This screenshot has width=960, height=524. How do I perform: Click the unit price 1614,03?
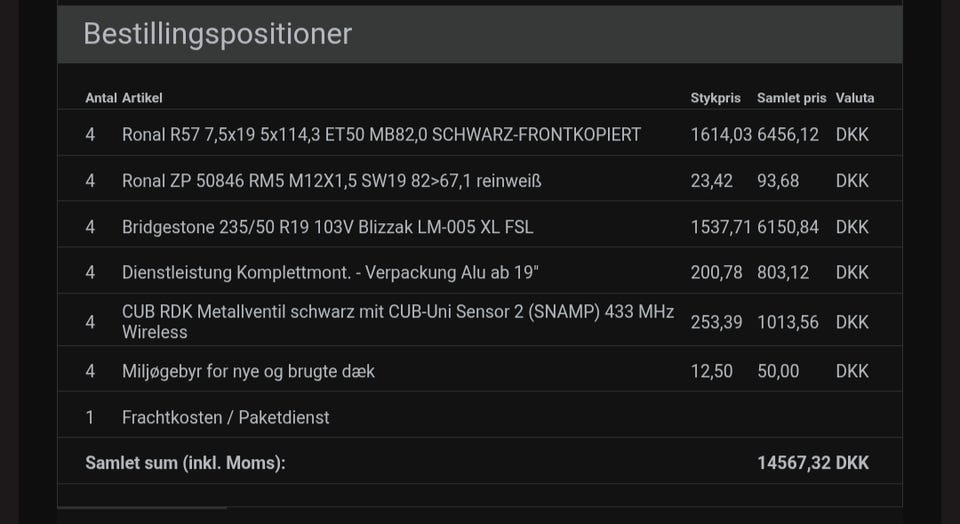(x=720, y=134)
